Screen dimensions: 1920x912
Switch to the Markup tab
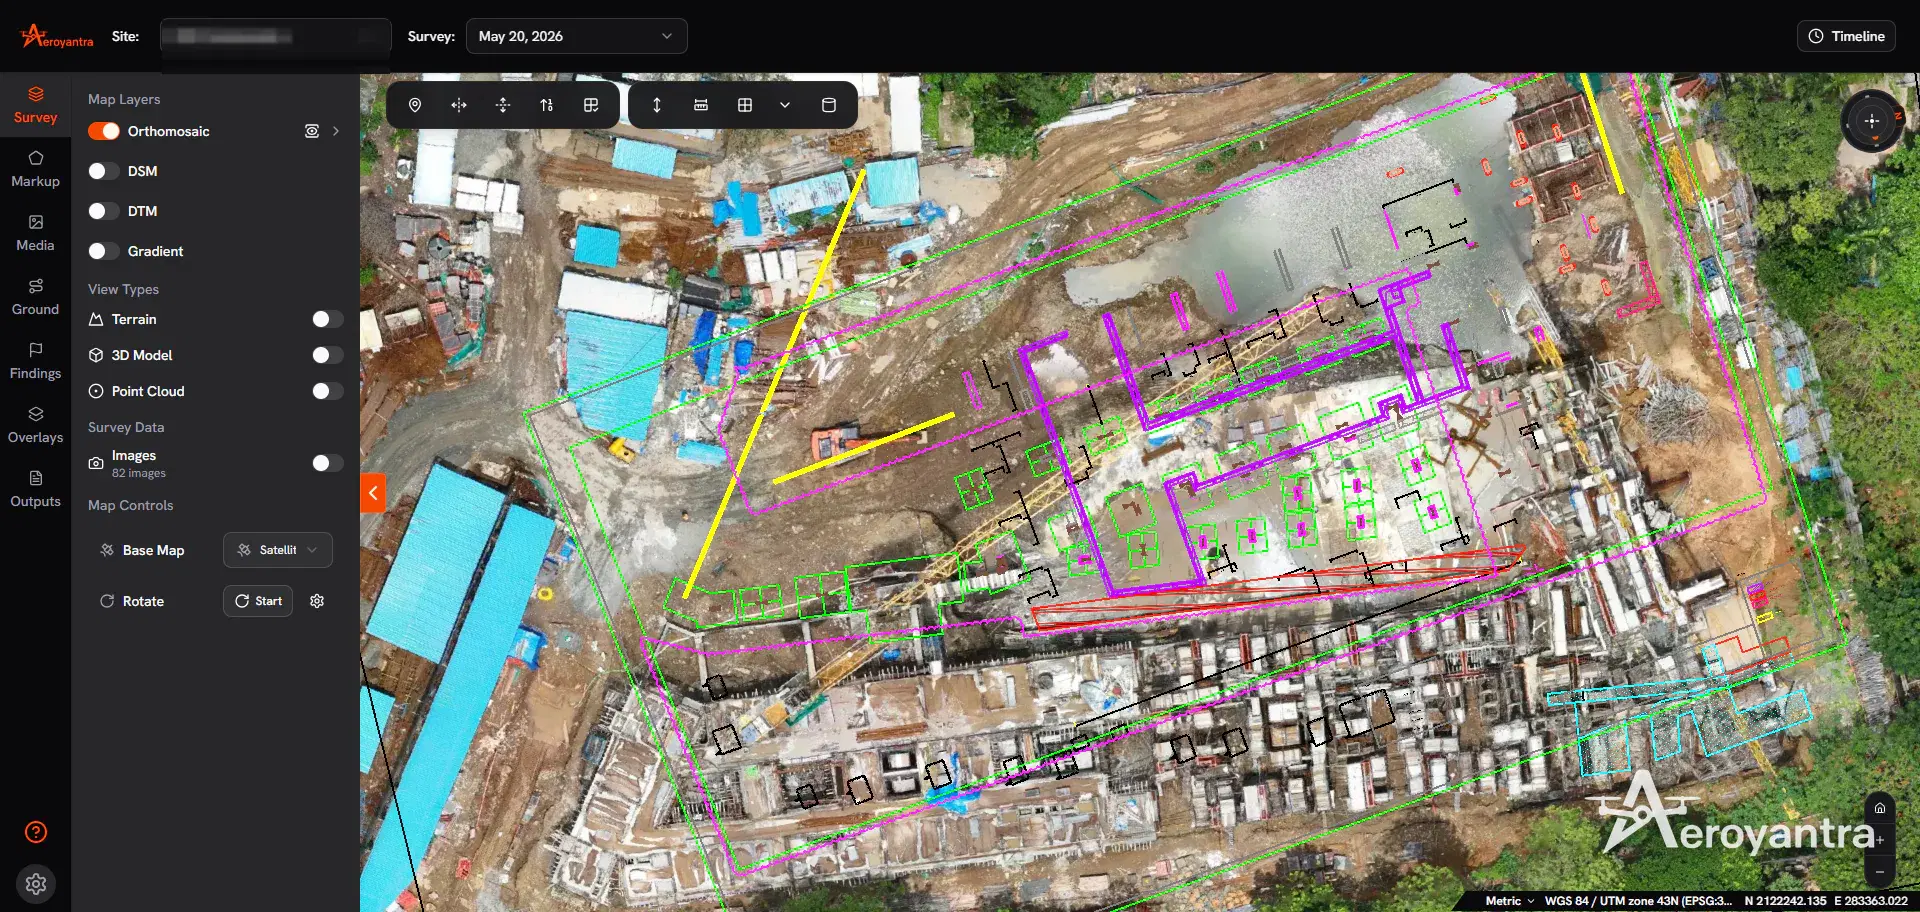[36, 169]
